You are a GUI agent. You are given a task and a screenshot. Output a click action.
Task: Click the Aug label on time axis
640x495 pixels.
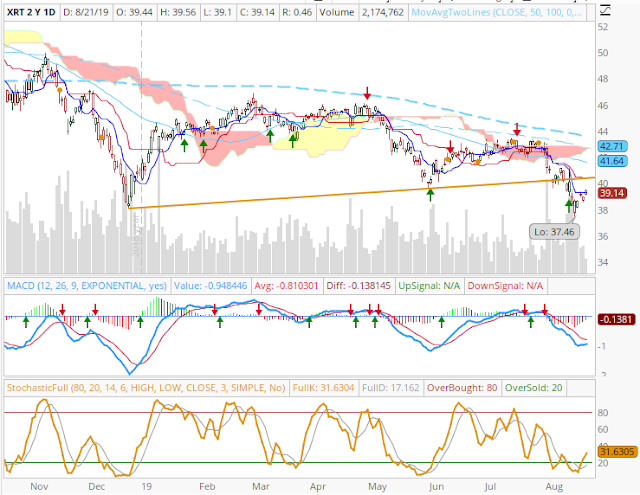554,486
